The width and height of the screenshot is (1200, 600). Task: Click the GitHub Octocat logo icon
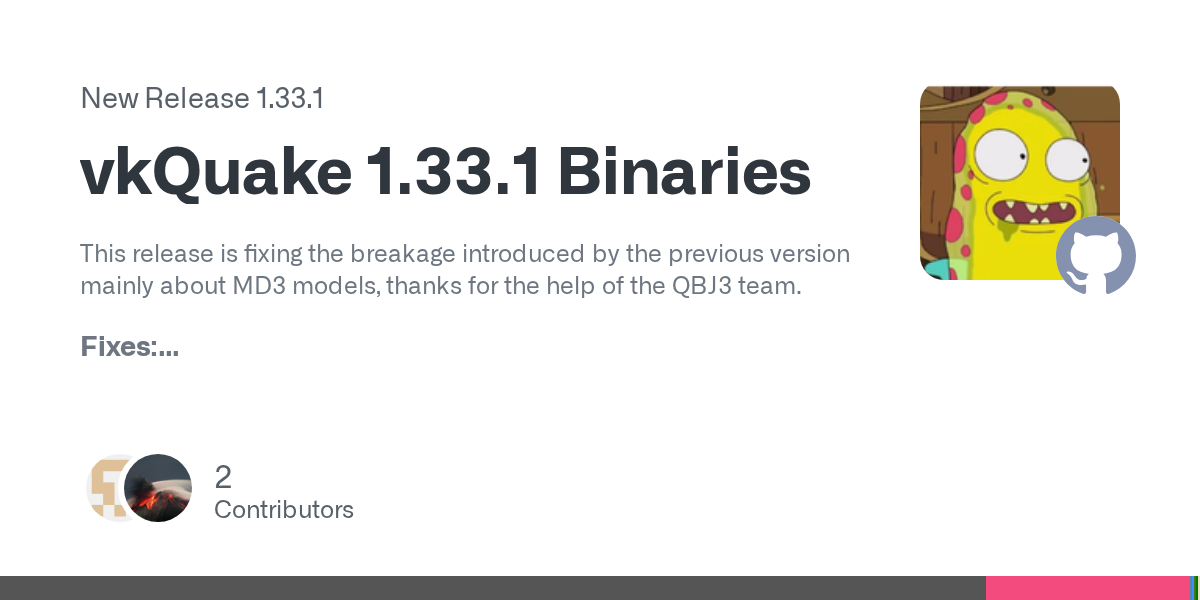point(1096,255)
